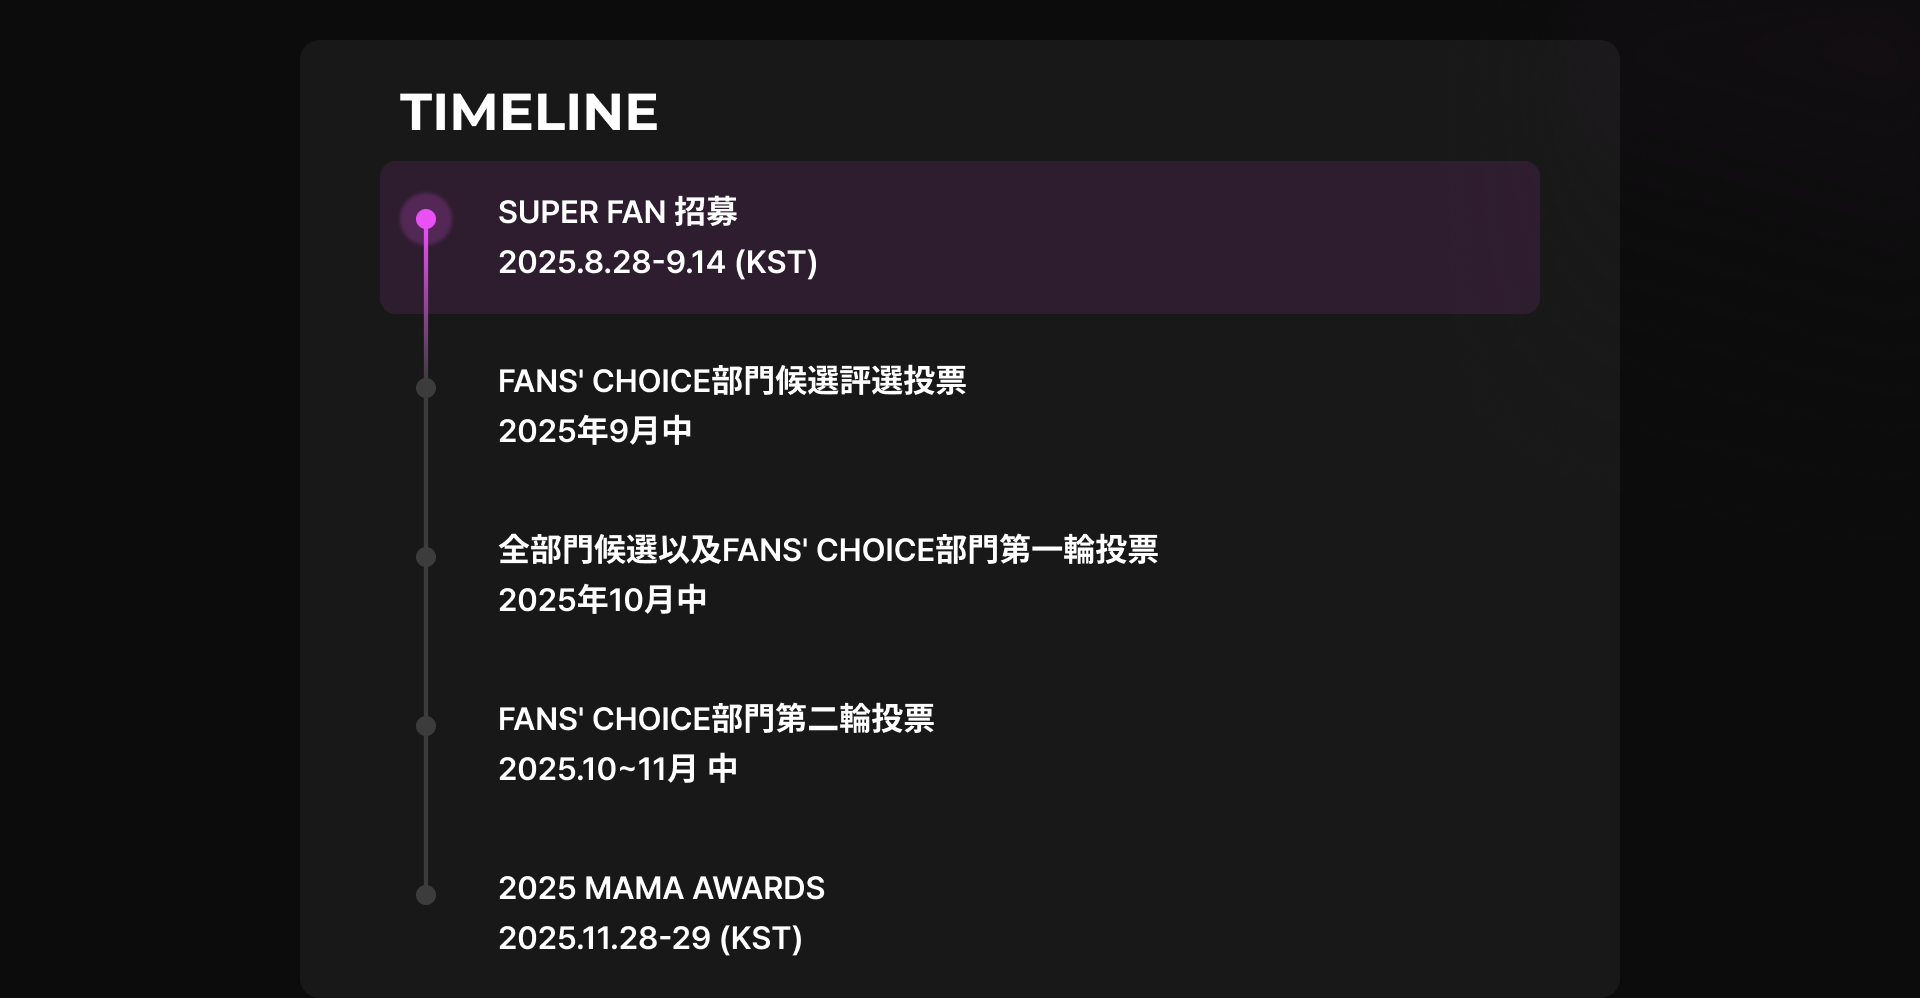
Task: Click the gray dot beside FANS' CHOICE部門候選評選投票
Action: tap(426, 388)
